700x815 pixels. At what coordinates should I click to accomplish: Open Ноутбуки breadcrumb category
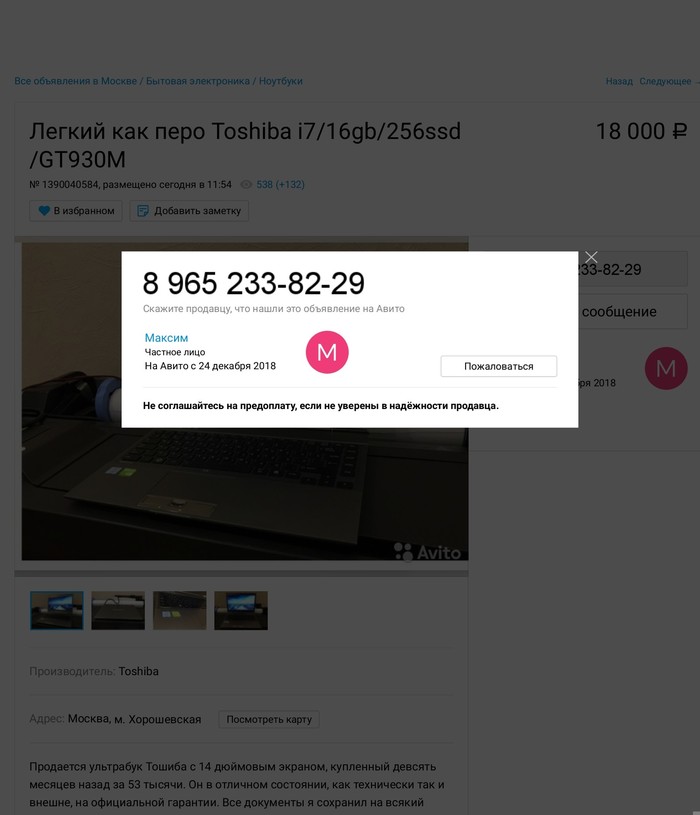[x=281, y=81]
